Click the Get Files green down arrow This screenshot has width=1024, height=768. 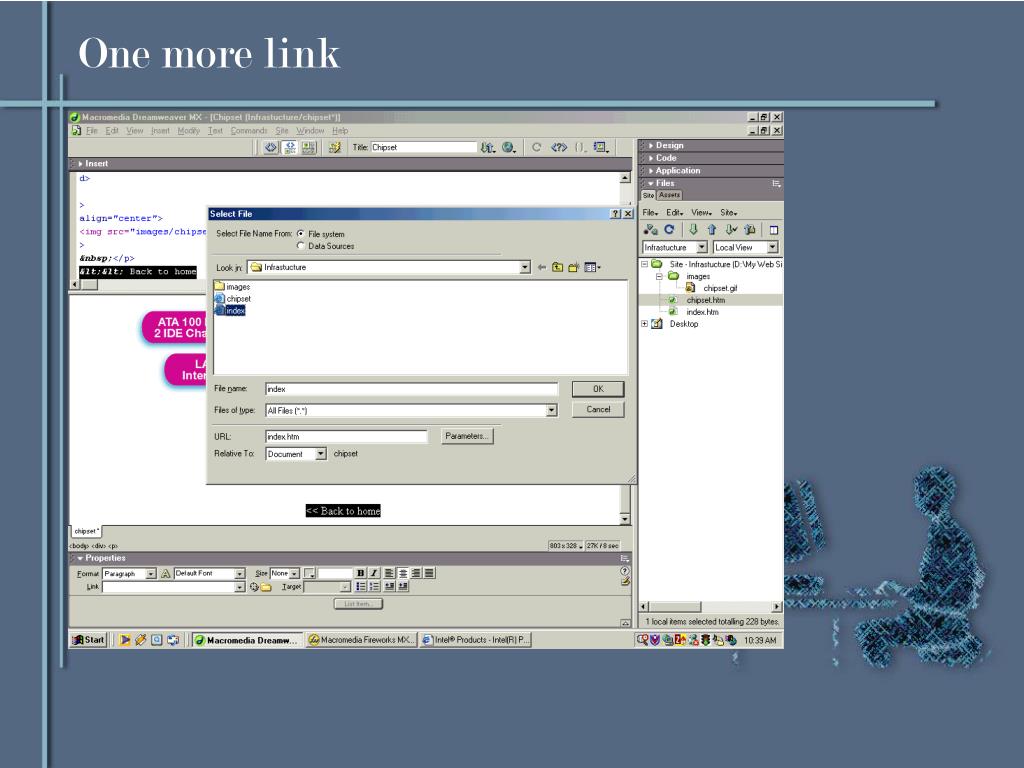tap(694, 230)
